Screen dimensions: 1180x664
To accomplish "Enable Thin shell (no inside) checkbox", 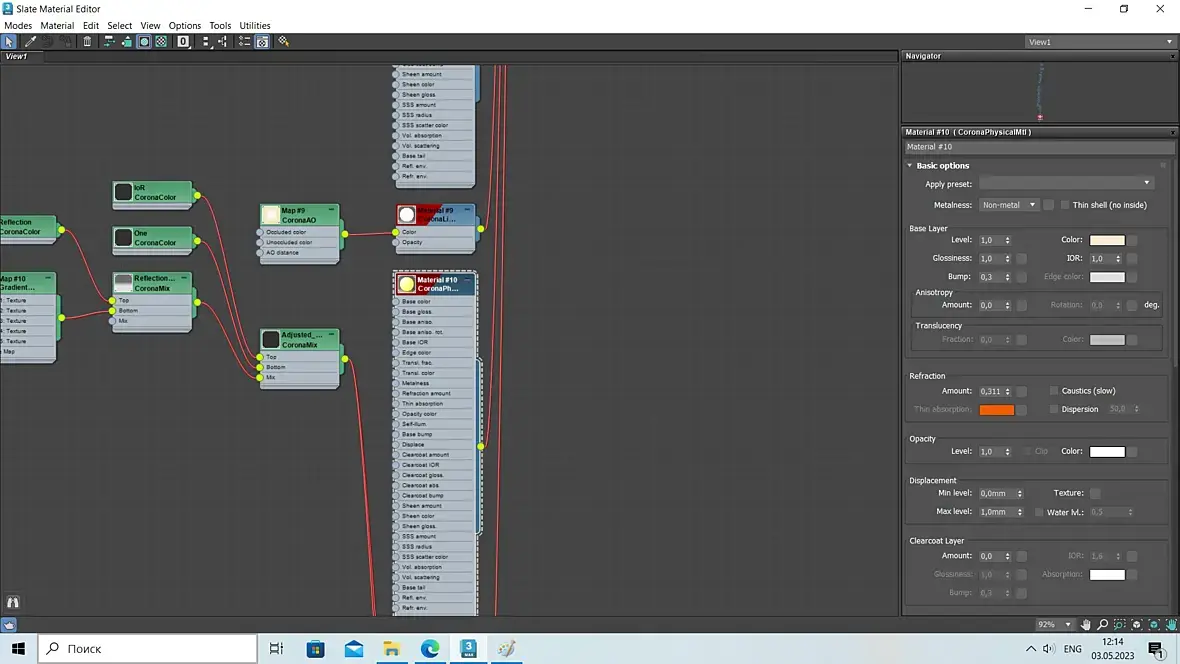I will 1065,205.
